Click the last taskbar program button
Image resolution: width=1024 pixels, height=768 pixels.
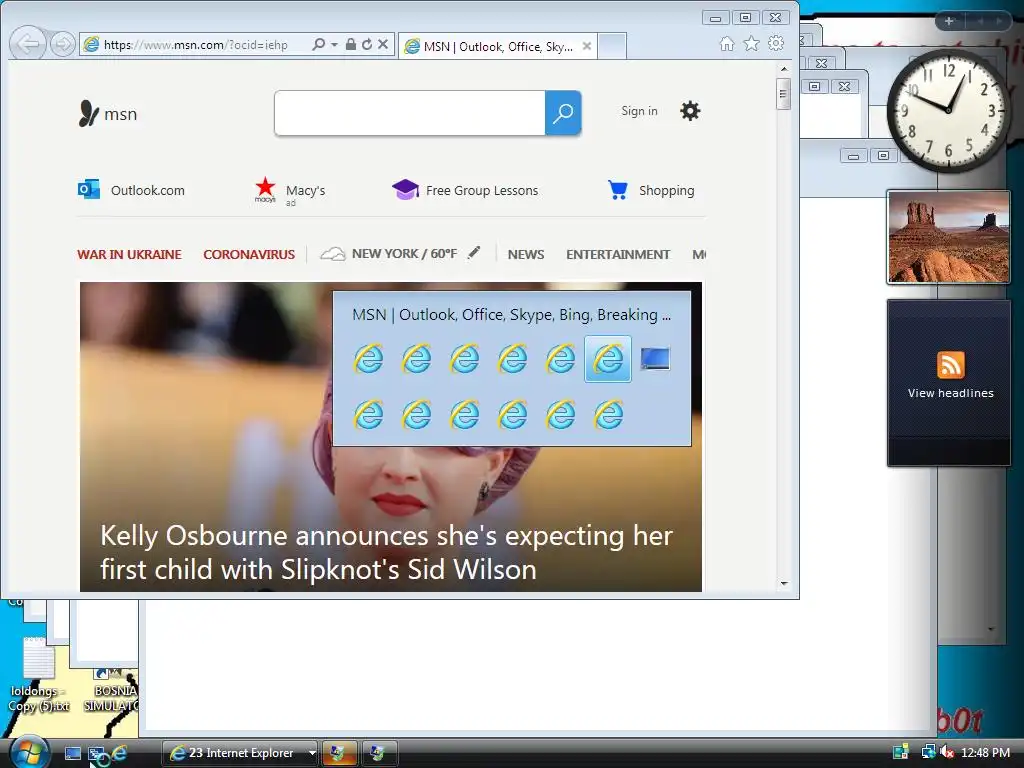pos(377,753)
